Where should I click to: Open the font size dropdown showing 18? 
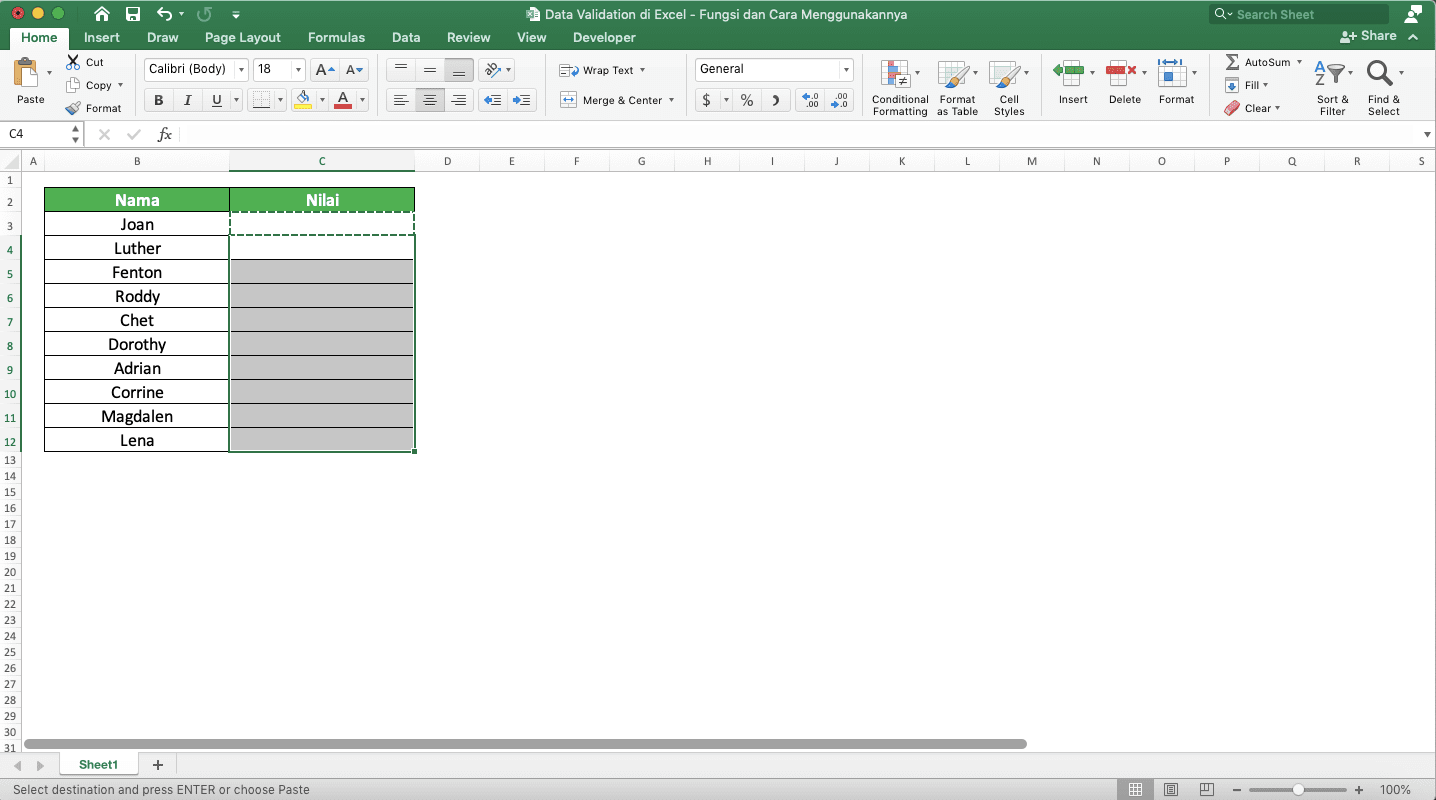pyautogui.click(x=299, y=70)
